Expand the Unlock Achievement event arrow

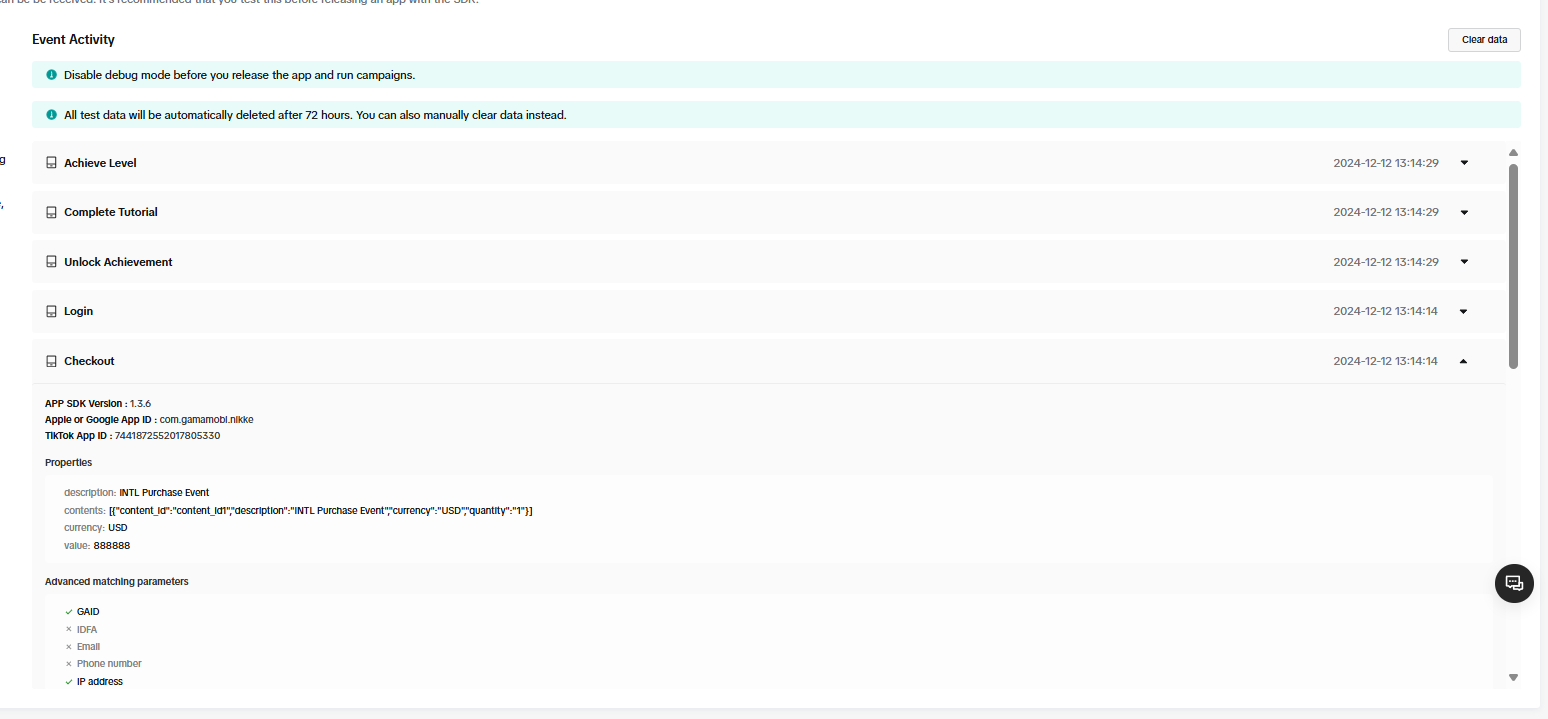pos(1464,262)
